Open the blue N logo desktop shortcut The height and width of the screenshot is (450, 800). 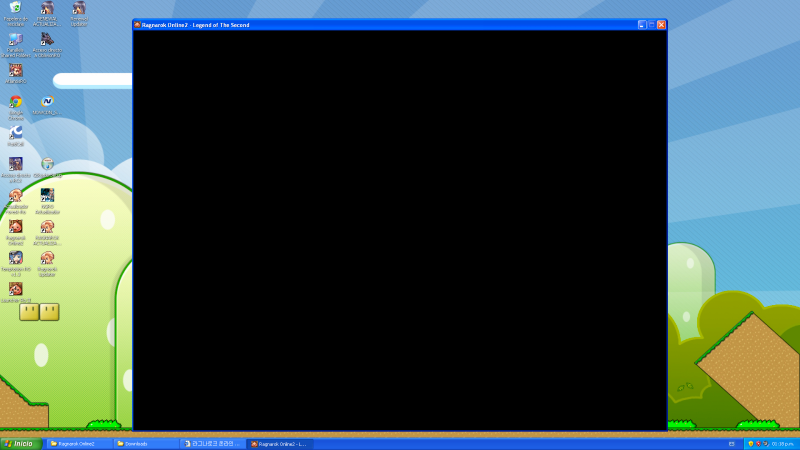47,105
